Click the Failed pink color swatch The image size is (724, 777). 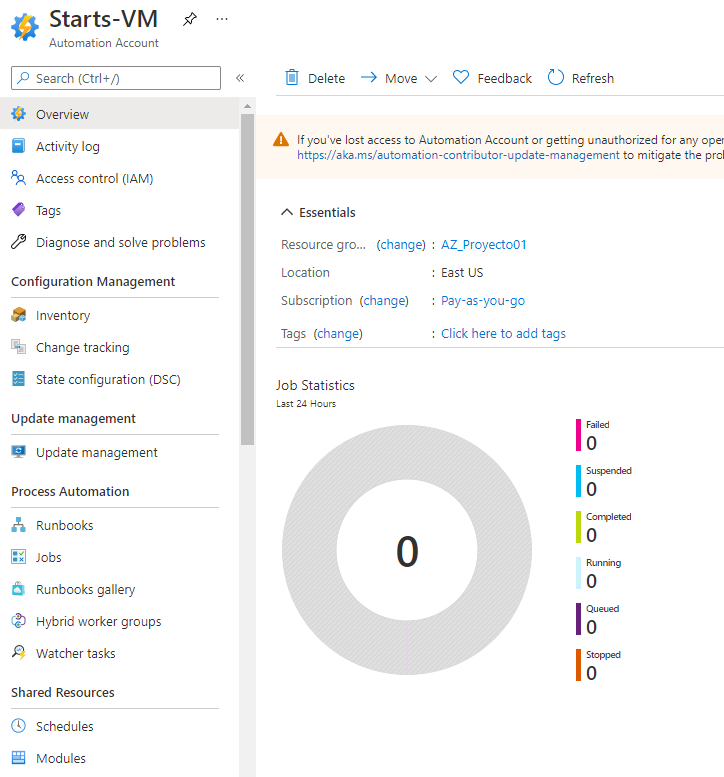[578, 435]
